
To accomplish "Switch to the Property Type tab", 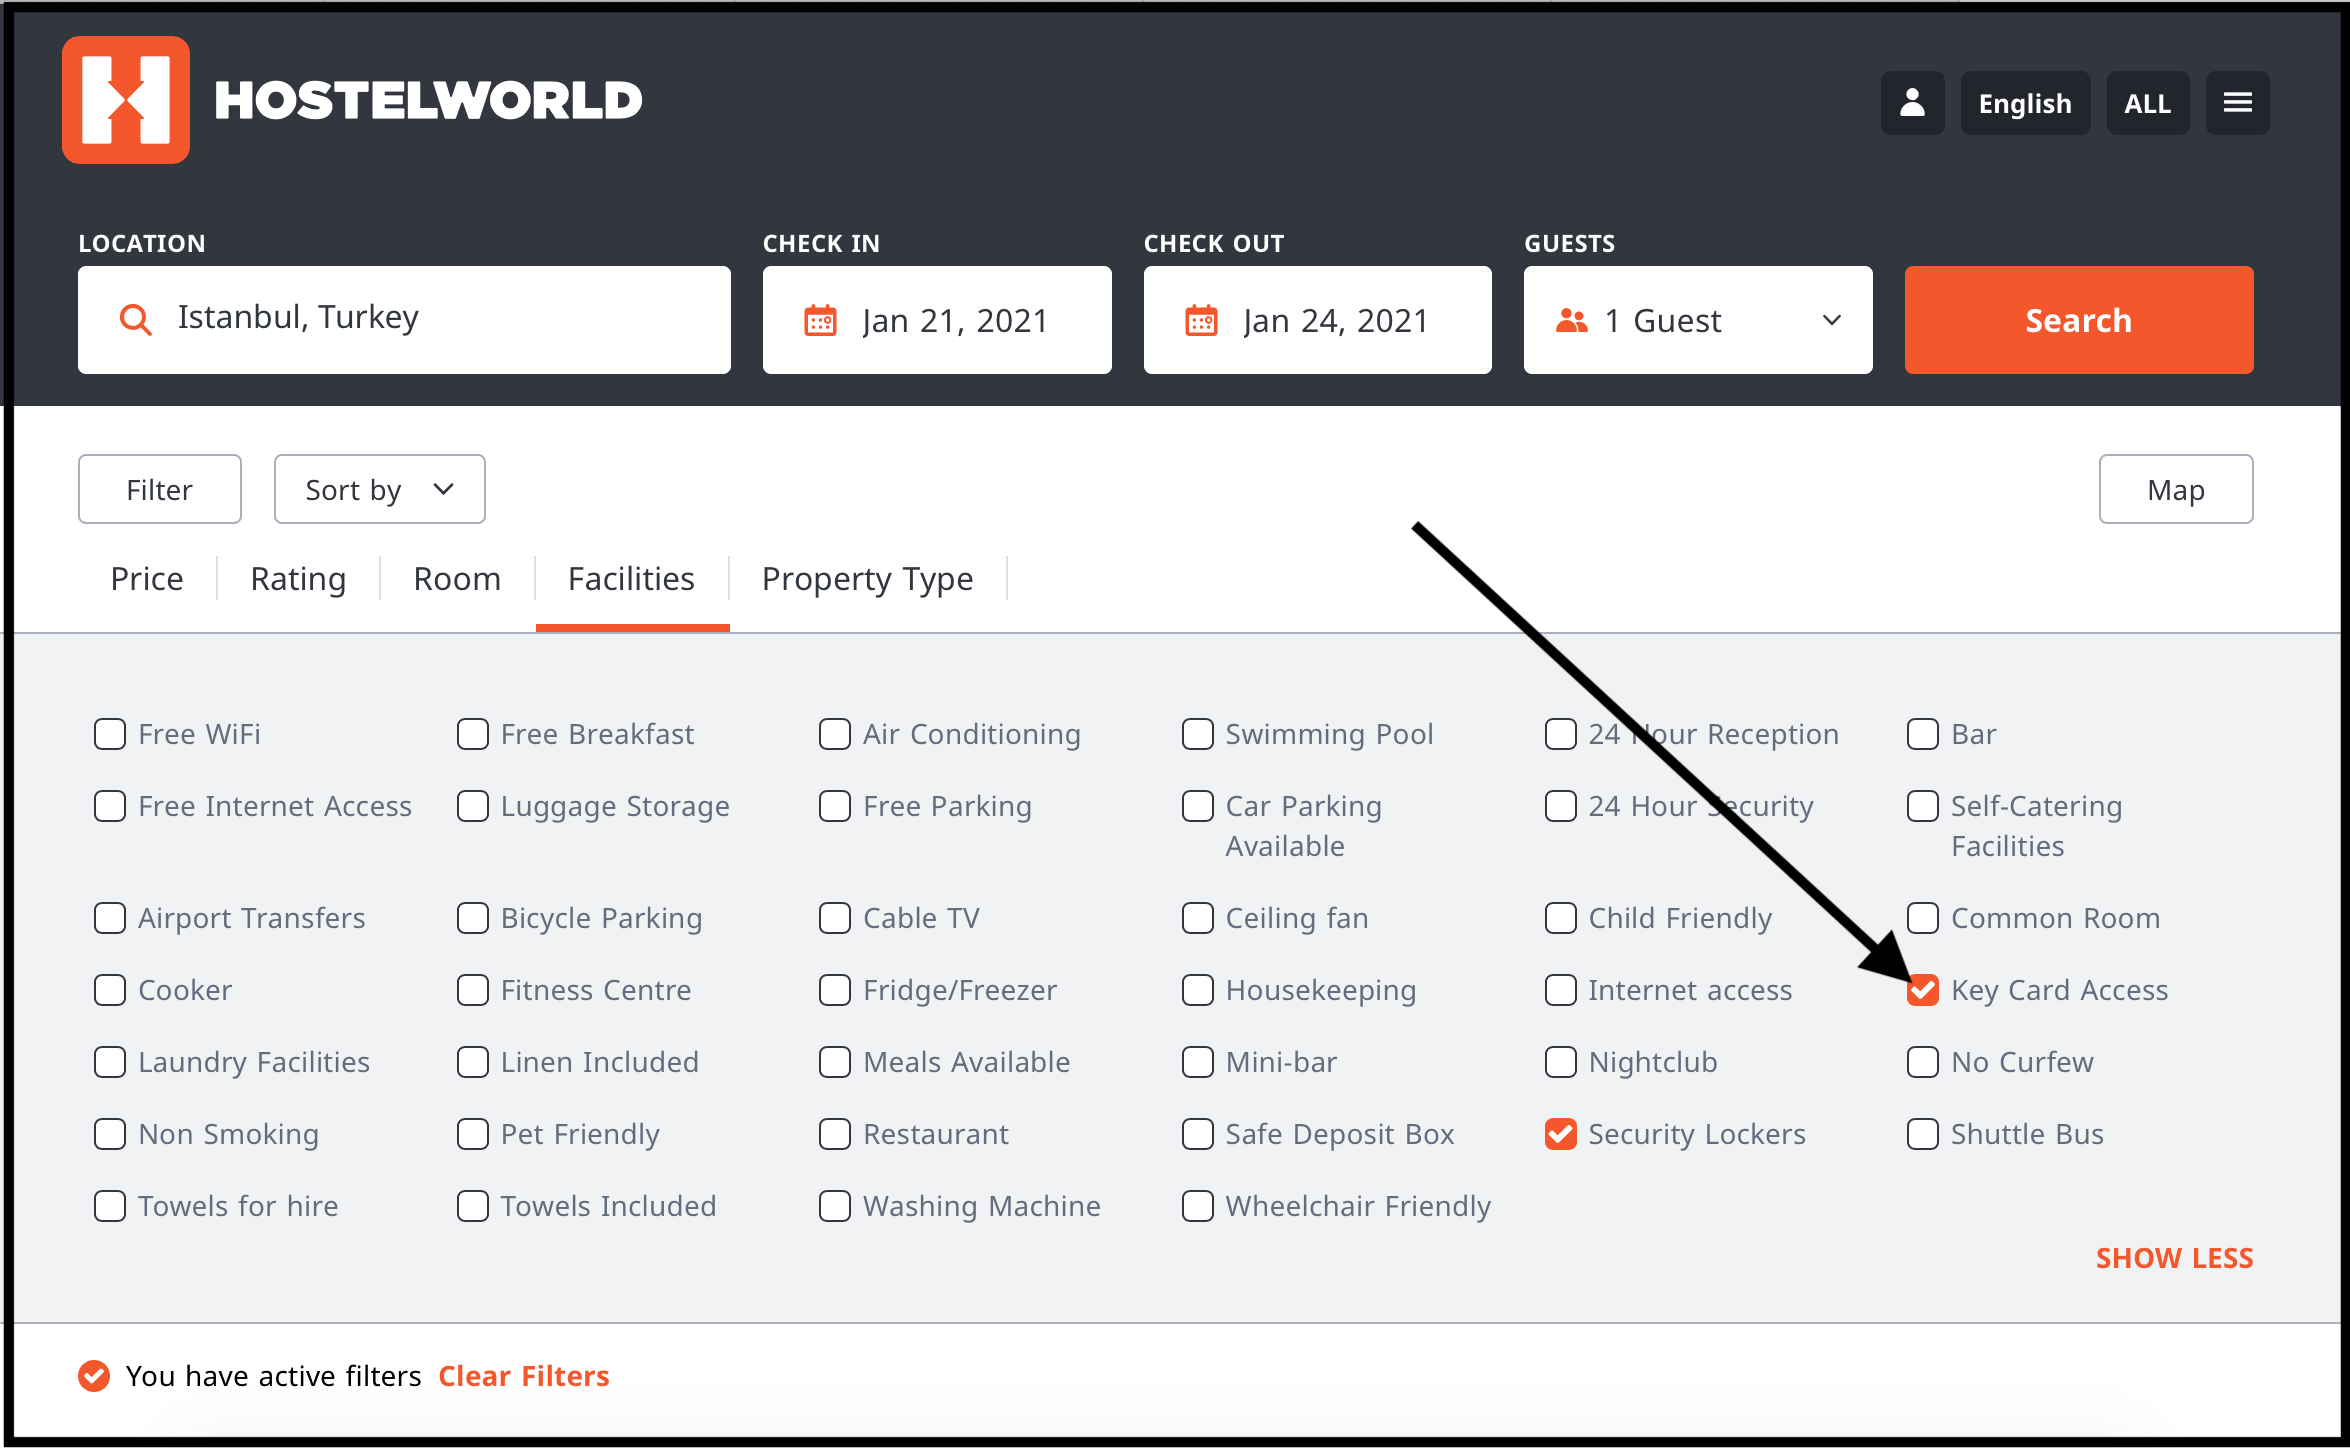I will 867,579.
